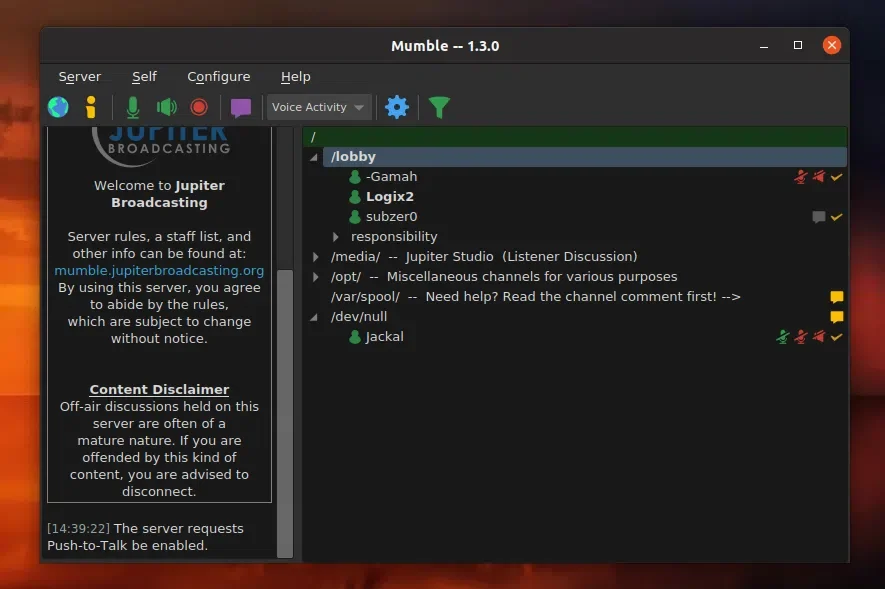885x589 pixels.
Task: Maximize the Mumble window
Action: pyautogui.click(x=798, y=45)
